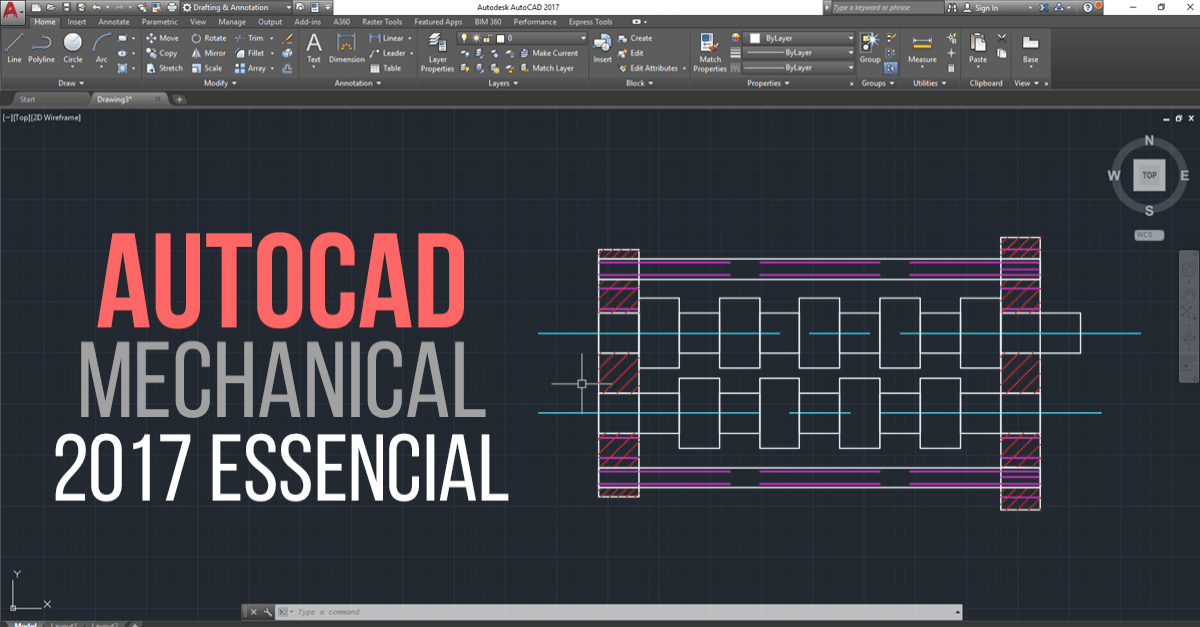Expand the Draw panel

click(71, 83)
